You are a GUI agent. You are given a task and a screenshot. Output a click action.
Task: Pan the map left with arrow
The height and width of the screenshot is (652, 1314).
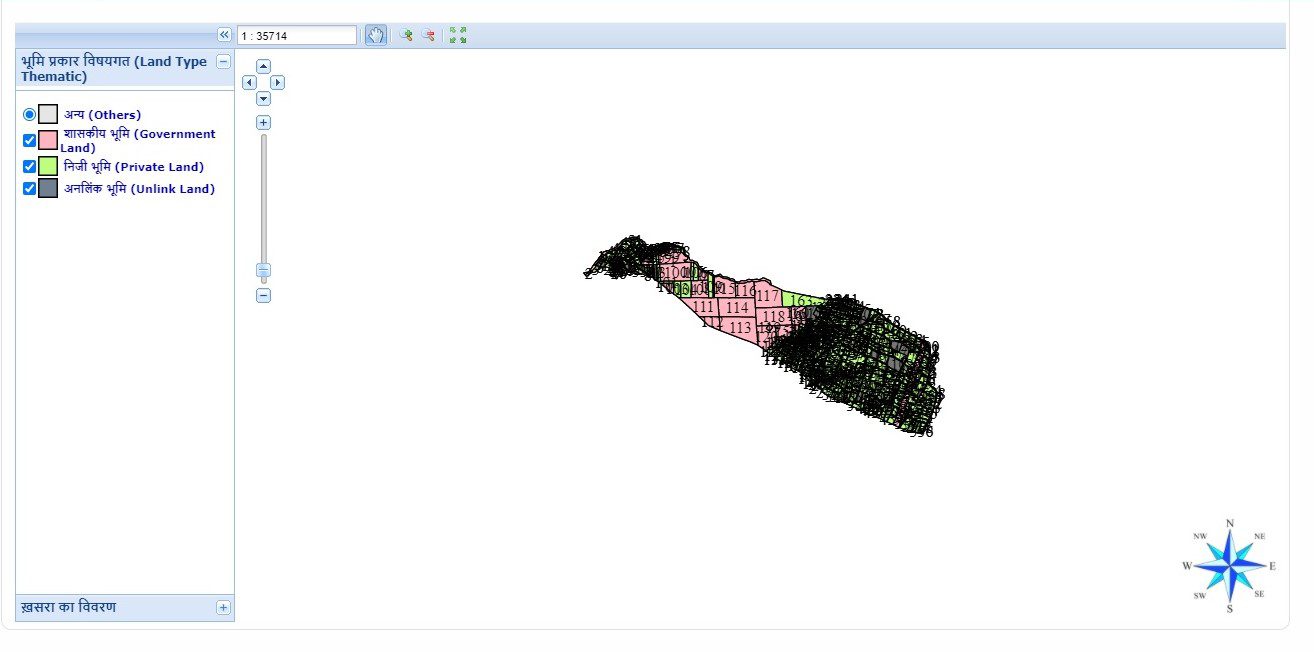point(249,83)
